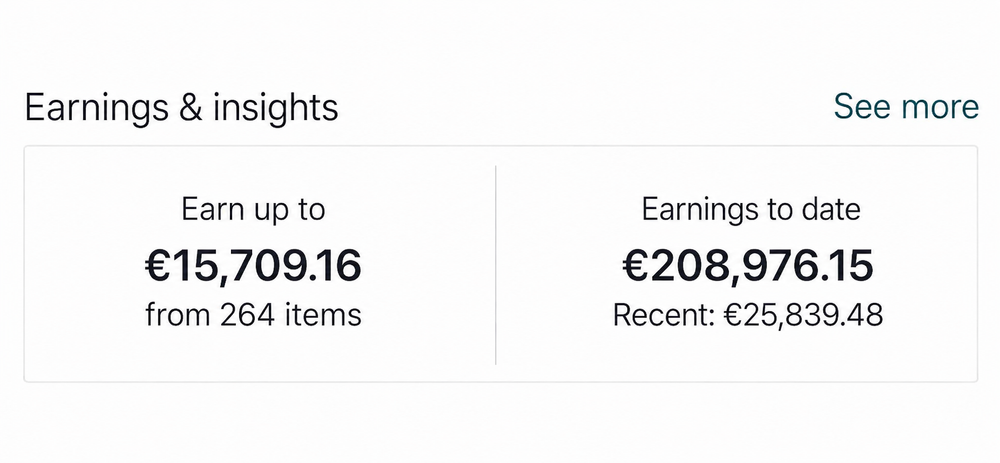This screenshot has height=463, width=1000.
Task: Select the Earn up to label
Action: 253,210
